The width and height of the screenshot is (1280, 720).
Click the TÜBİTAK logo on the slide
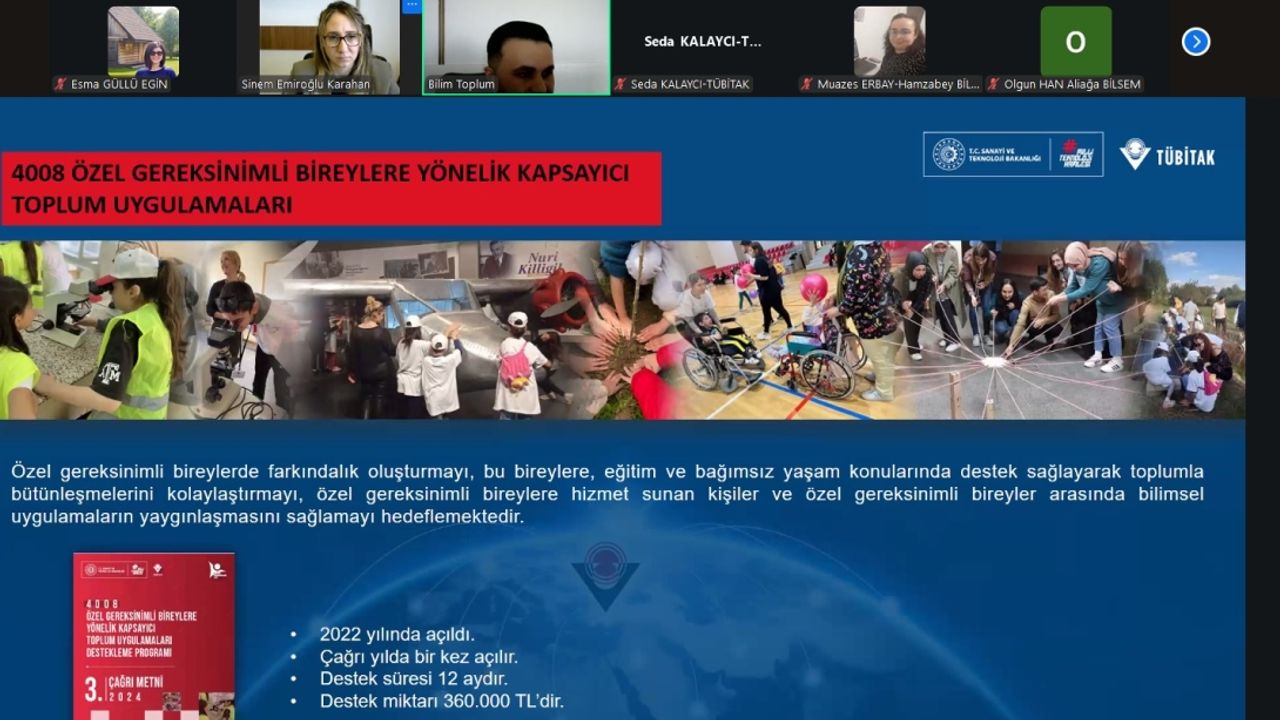pyautogui.click(x=1167, y=155)
